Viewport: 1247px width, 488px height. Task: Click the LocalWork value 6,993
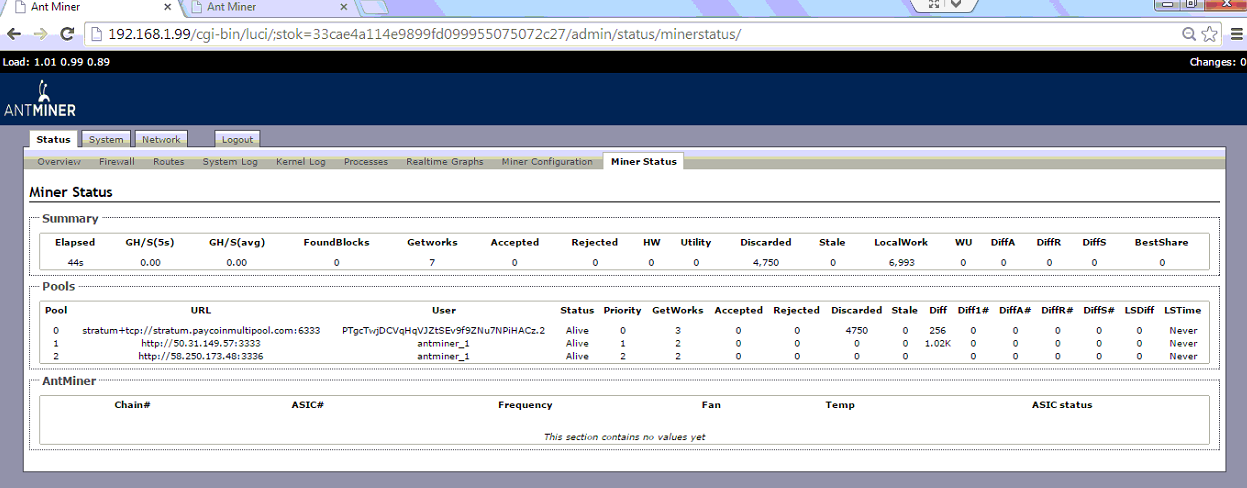(900, 262)
